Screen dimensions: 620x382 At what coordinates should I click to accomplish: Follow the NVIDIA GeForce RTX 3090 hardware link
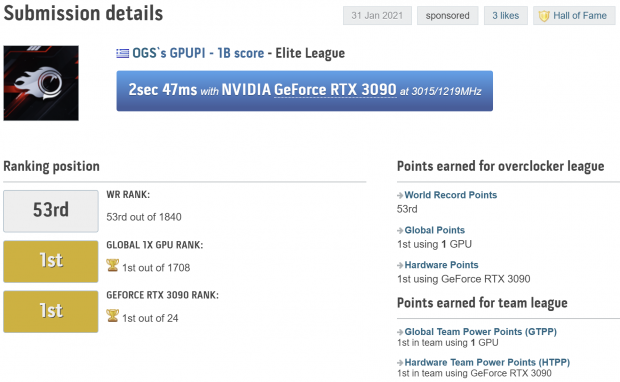(309, 90)
